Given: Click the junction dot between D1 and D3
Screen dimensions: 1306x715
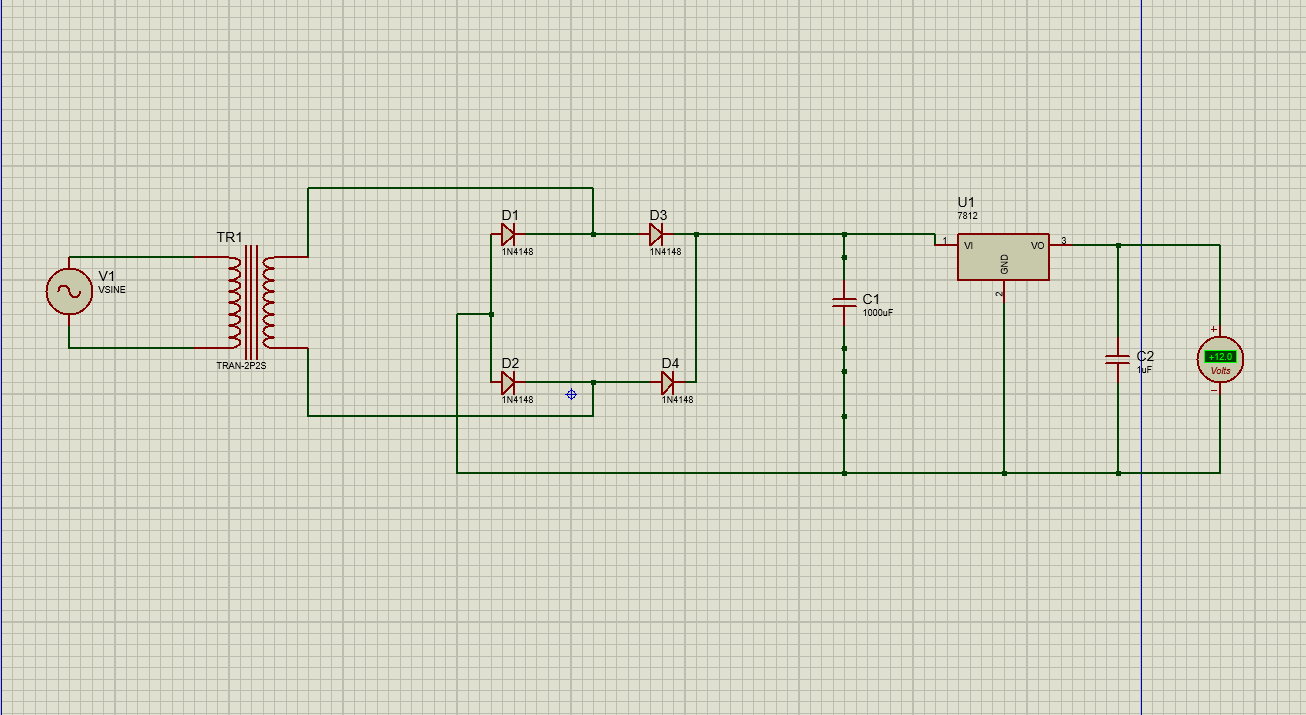Looking at the screenshot, I should [x=594, y=235].
